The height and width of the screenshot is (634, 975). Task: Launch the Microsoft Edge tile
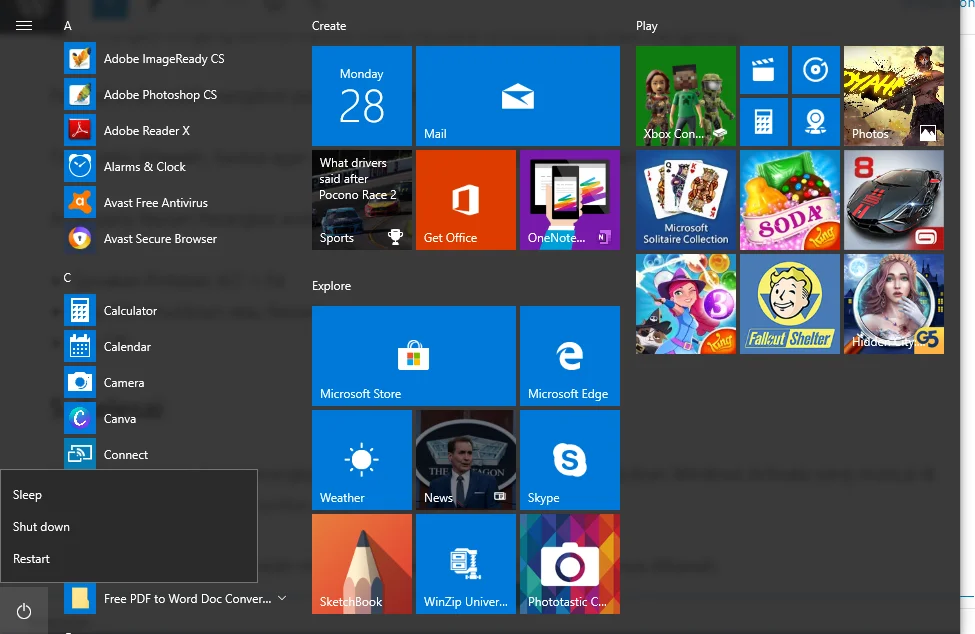(570, 356)
